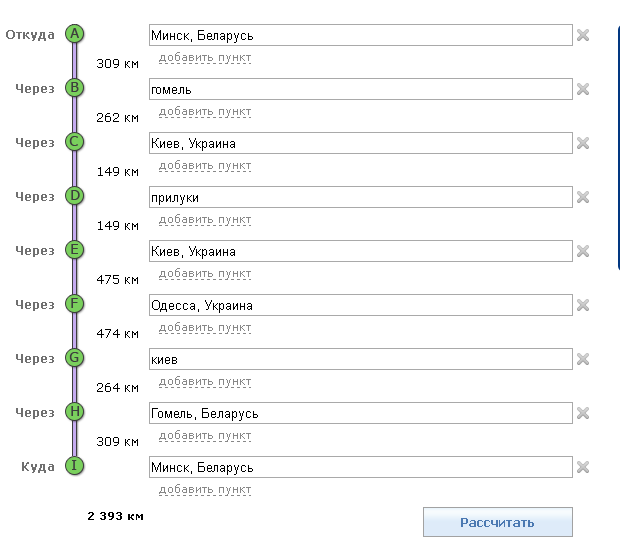Click the origin field Минск, Беларусь
The height and width of the screenshot is (541, 620).
pyautogui.click(x=361, y=35)
